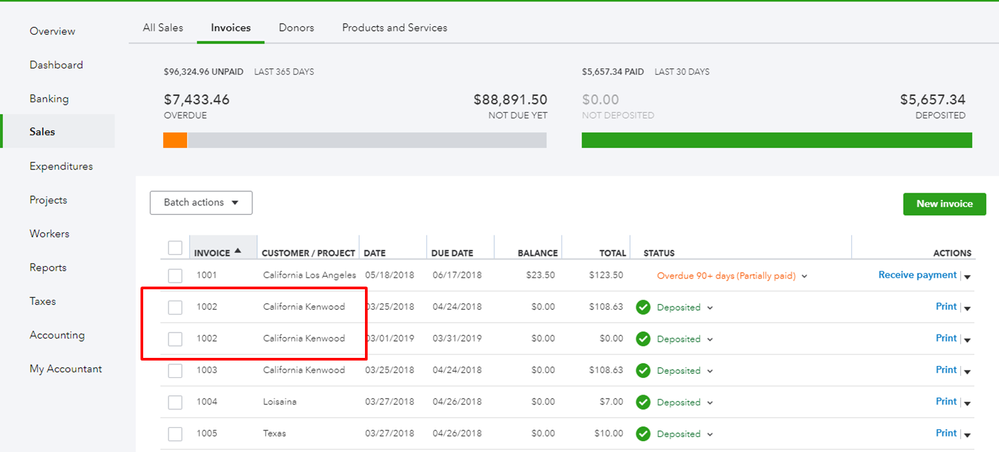Open the Batch actions dropdown
The image size is (999, 452).
tap(201, 203)
